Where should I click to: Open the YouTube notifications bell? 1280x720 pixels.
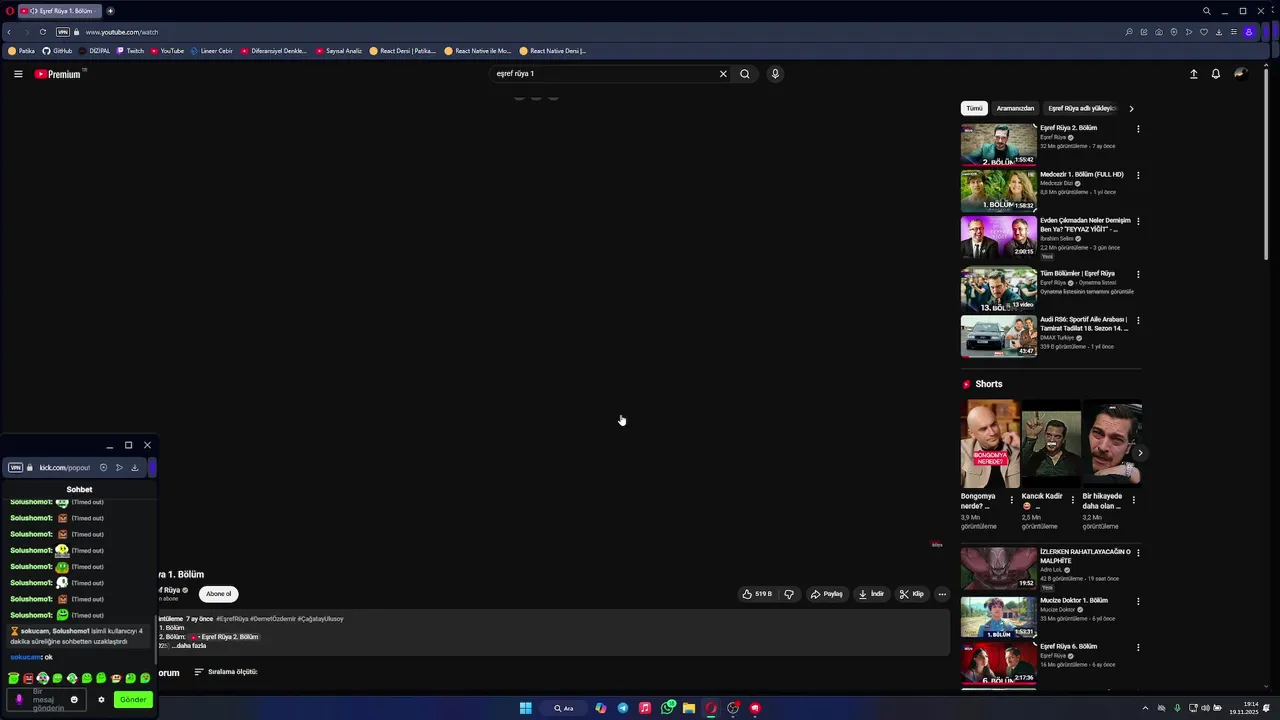(x=1216, y=74)
